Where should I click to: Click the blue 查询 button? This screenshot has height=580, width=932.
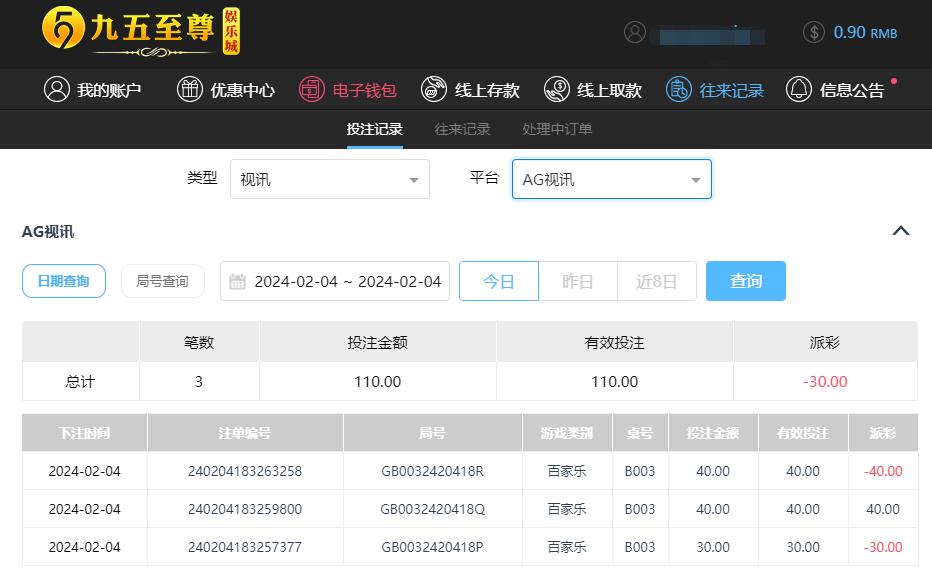pyautogui.click(x=746, y=281)
